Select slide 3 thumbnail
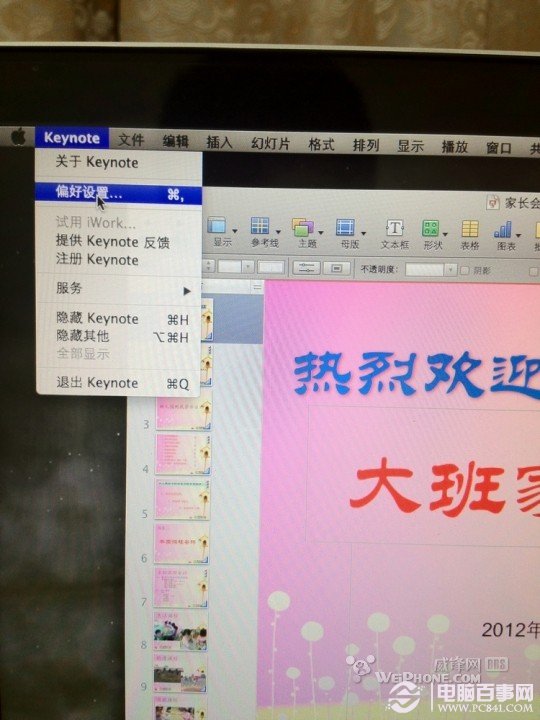Viewport: 540px width, 720px height. tap(184, 415)
